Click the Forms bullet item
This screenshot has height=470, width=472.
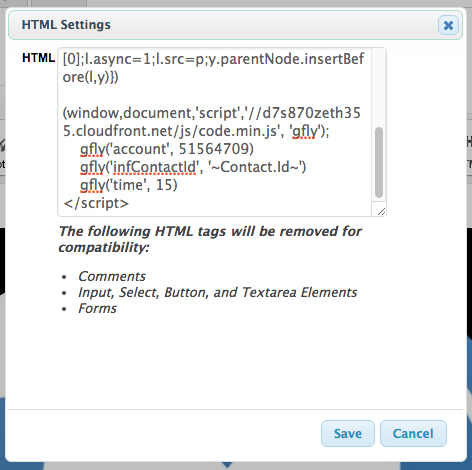click(x=97, y=308)
